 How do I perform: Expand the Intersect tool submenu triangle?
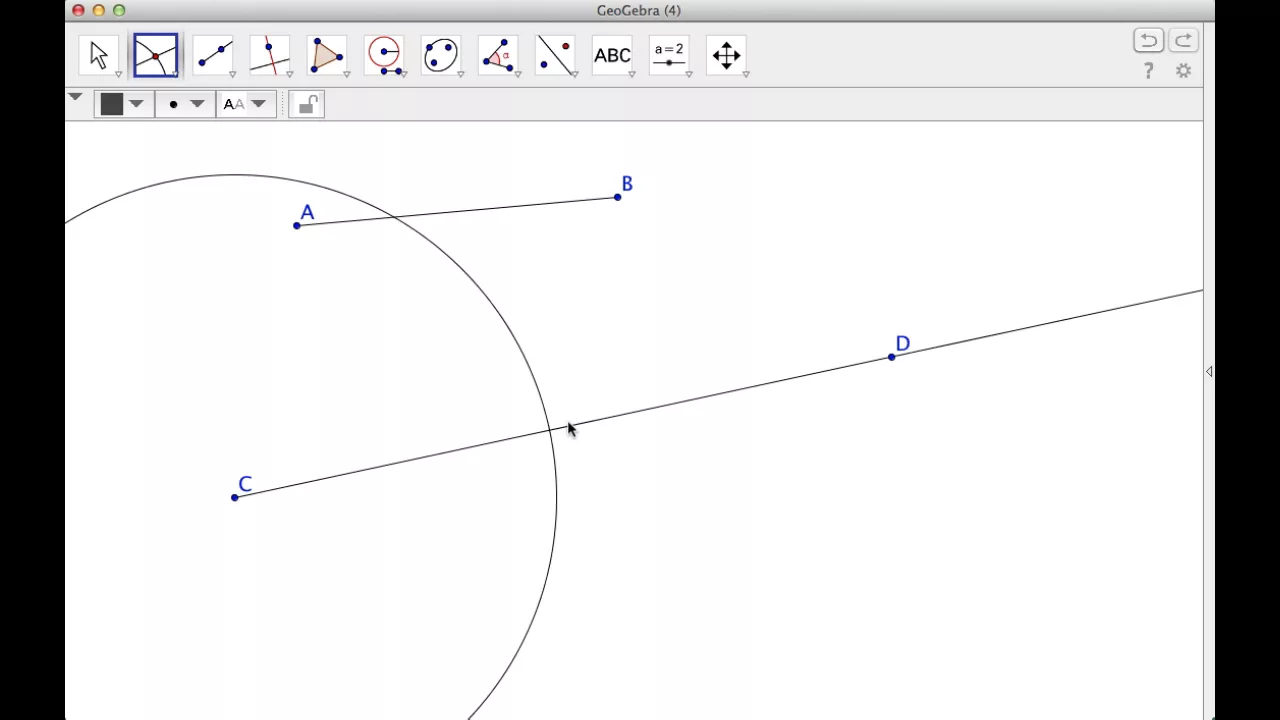click(x=175, y=74)
